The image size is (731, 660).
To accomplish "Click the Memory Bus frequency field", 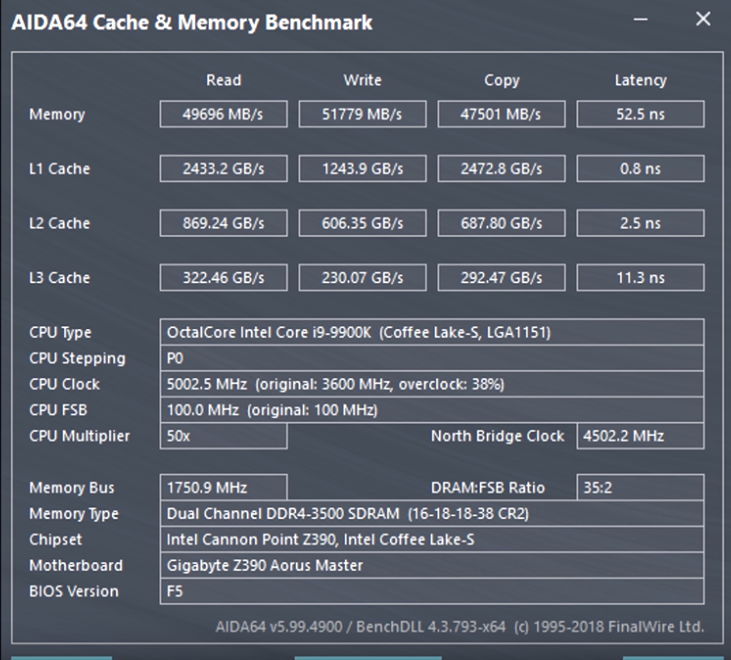I will [224, 488].
